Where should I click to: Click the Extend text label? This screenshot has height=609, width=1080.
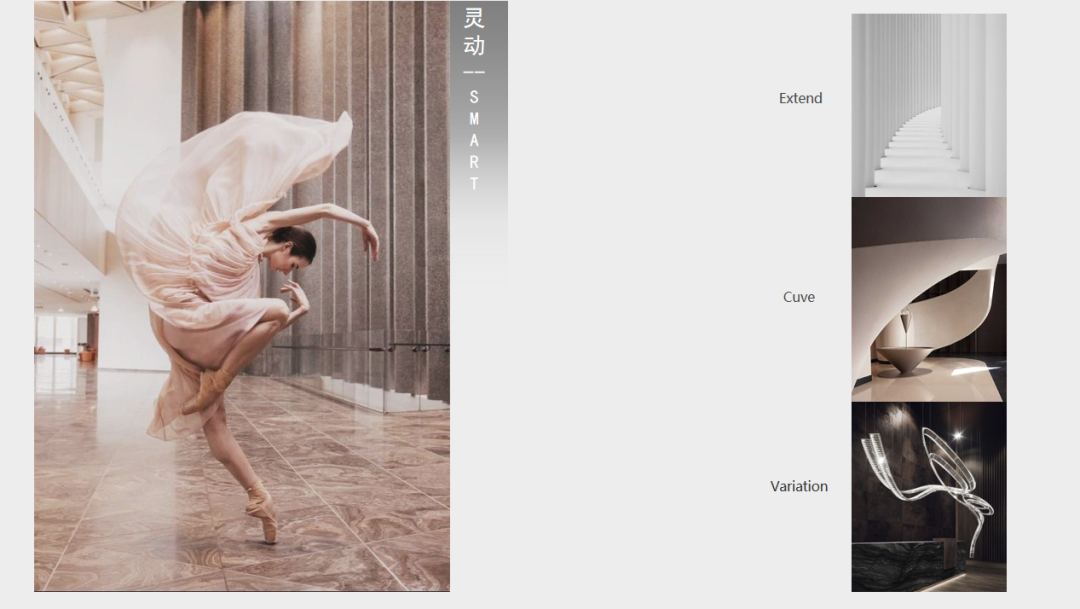pyautogui.click(x=800, y=98)
